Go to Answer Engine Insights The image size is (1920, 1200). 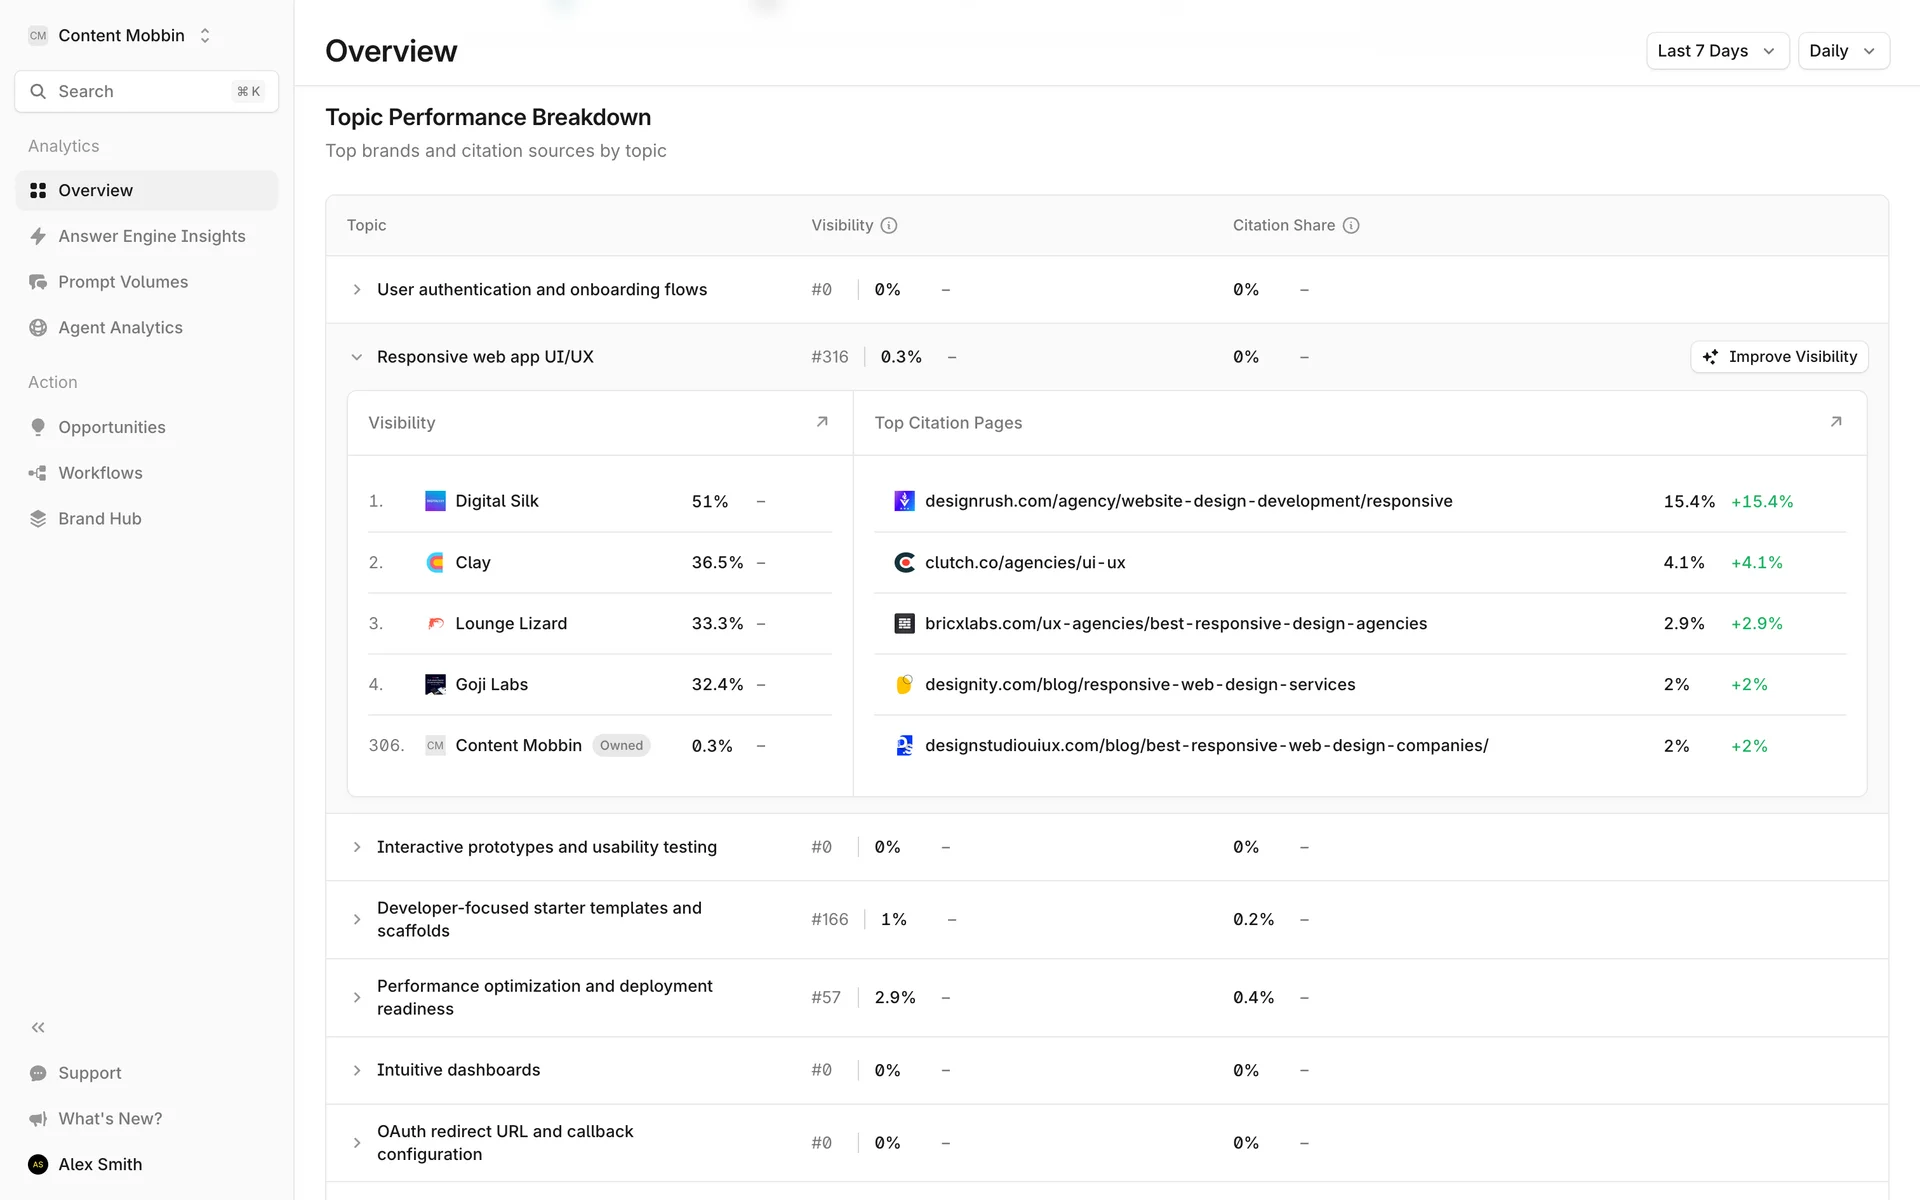click(151, 236)
